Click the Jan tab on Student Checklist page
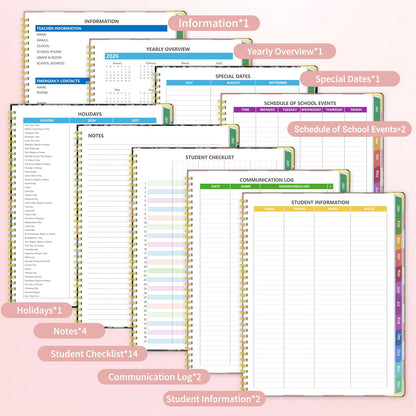Screen dimensions: 416x416 [288, 160]
